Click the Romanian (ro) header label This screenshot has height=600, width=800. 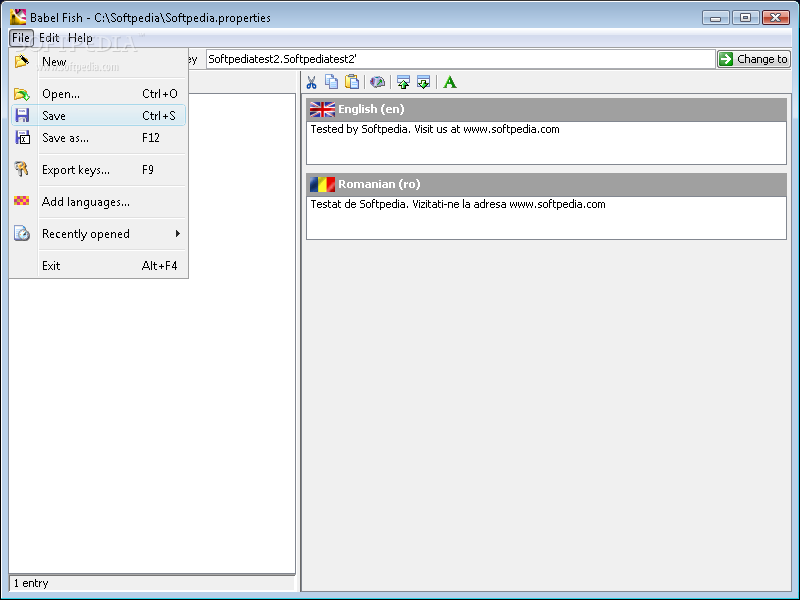coord(379,184)
